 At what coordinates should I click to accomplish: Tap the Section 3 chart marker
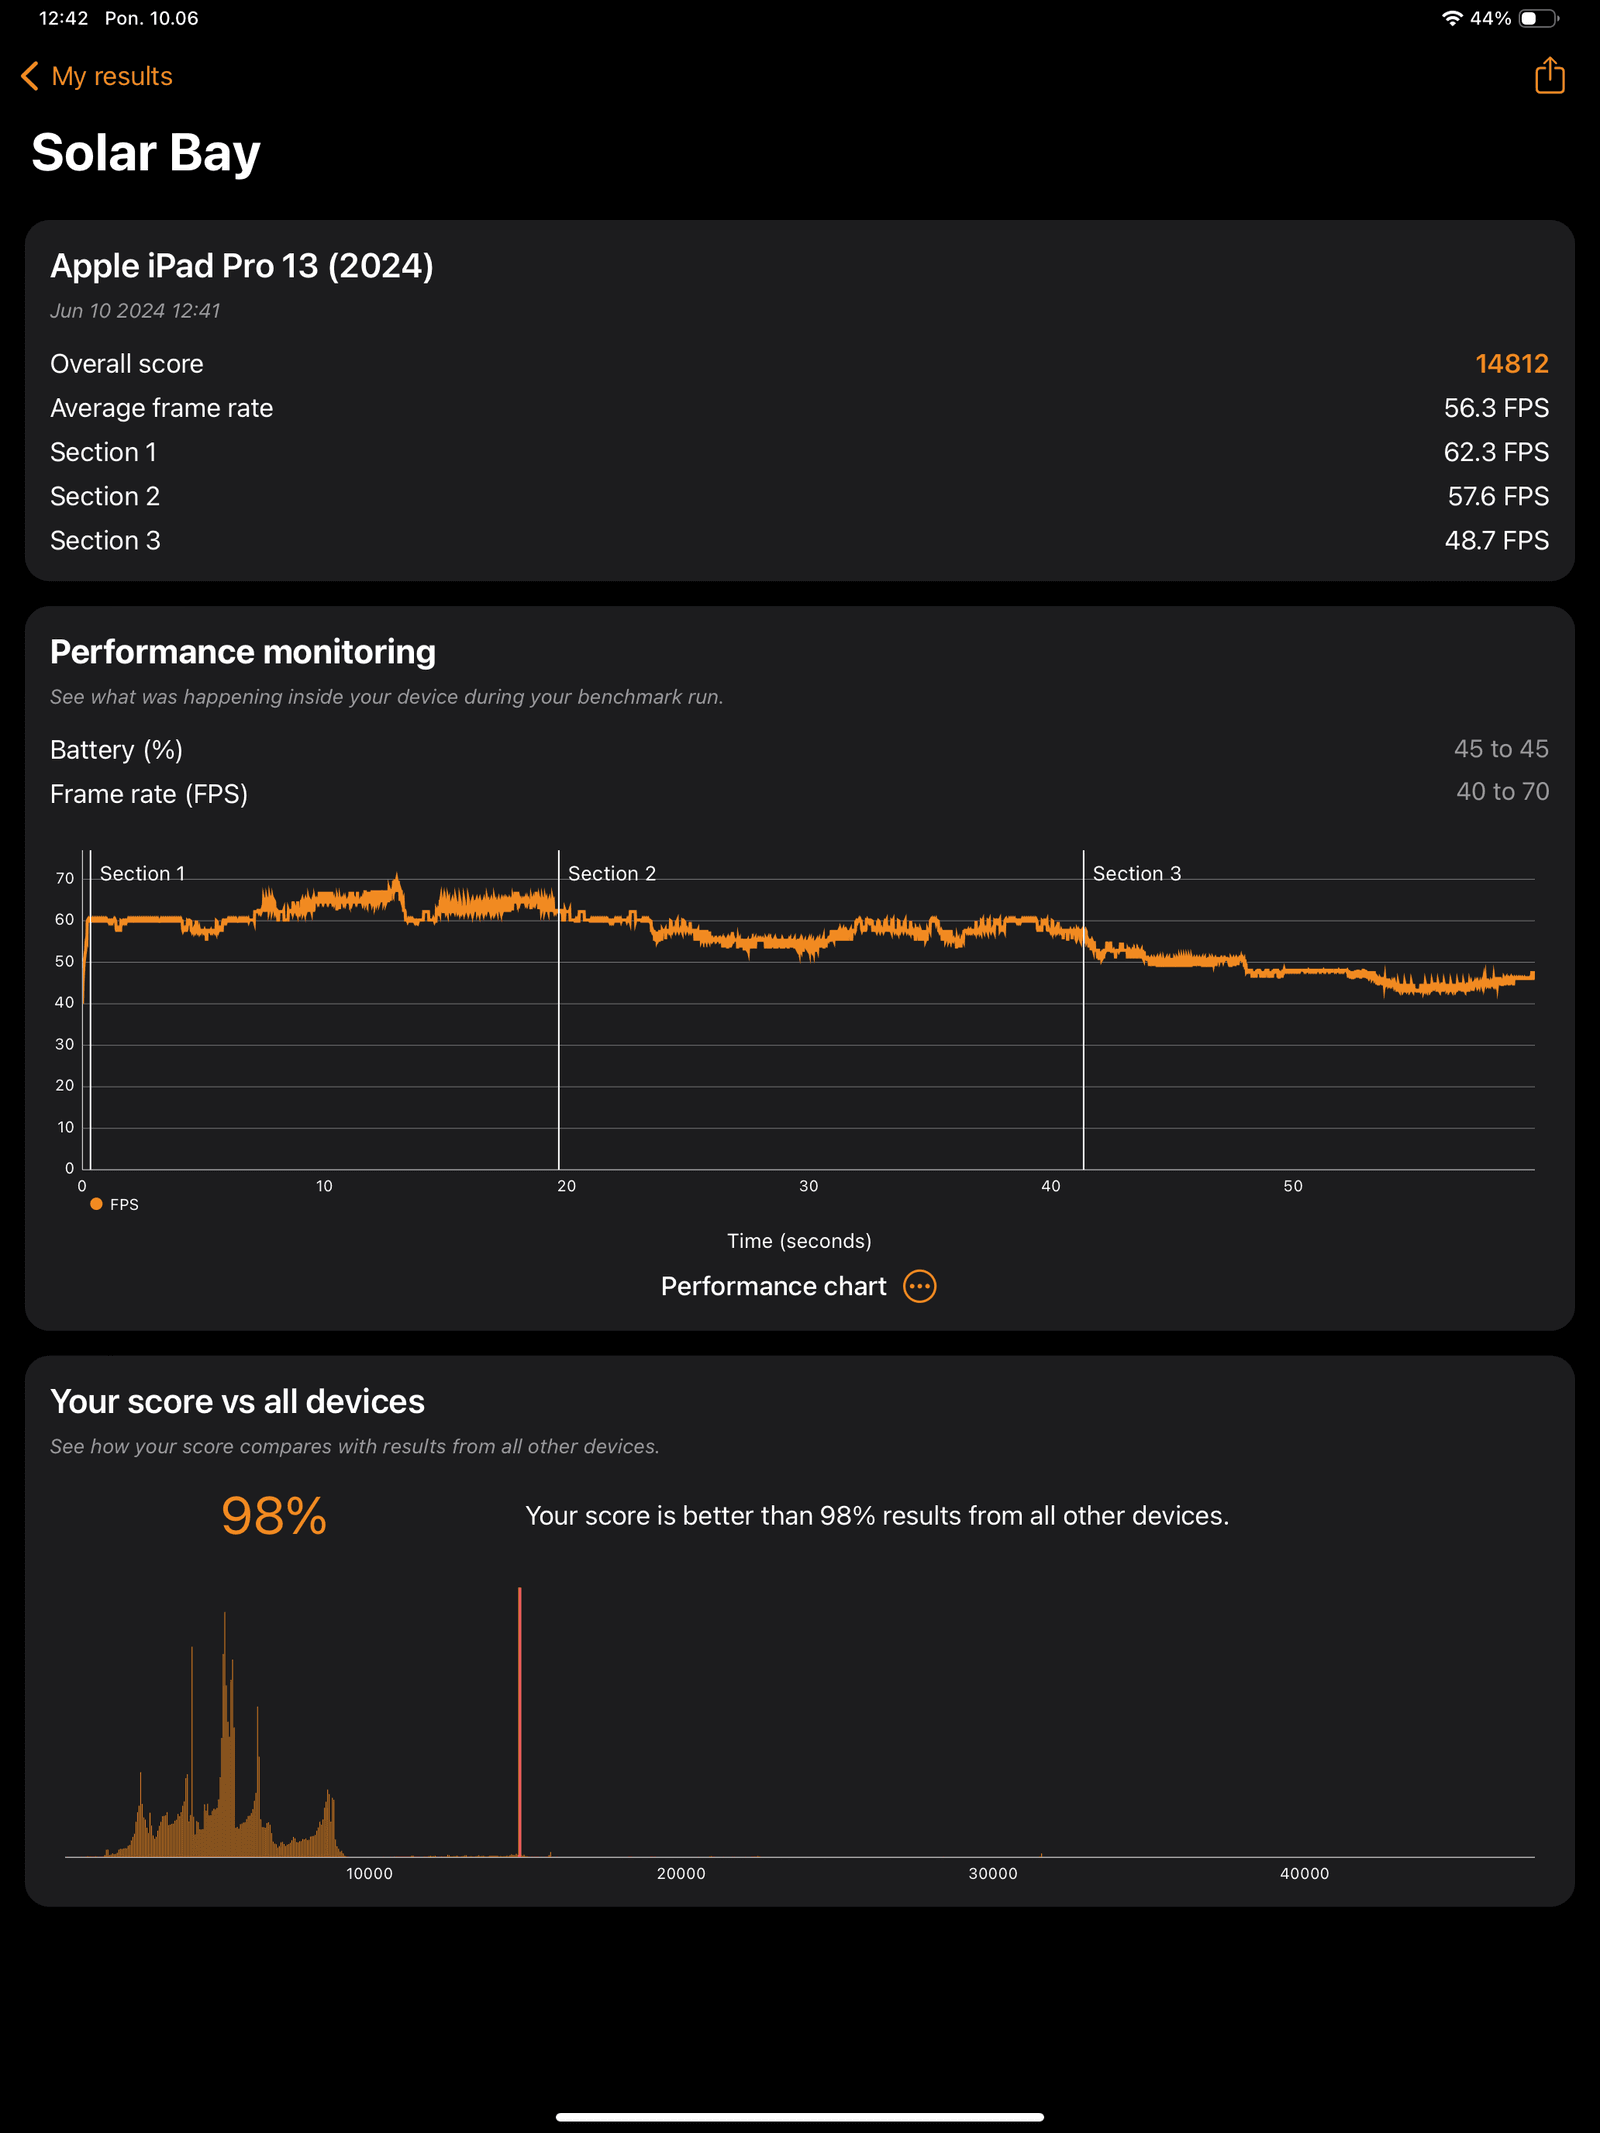point(1137,873)
